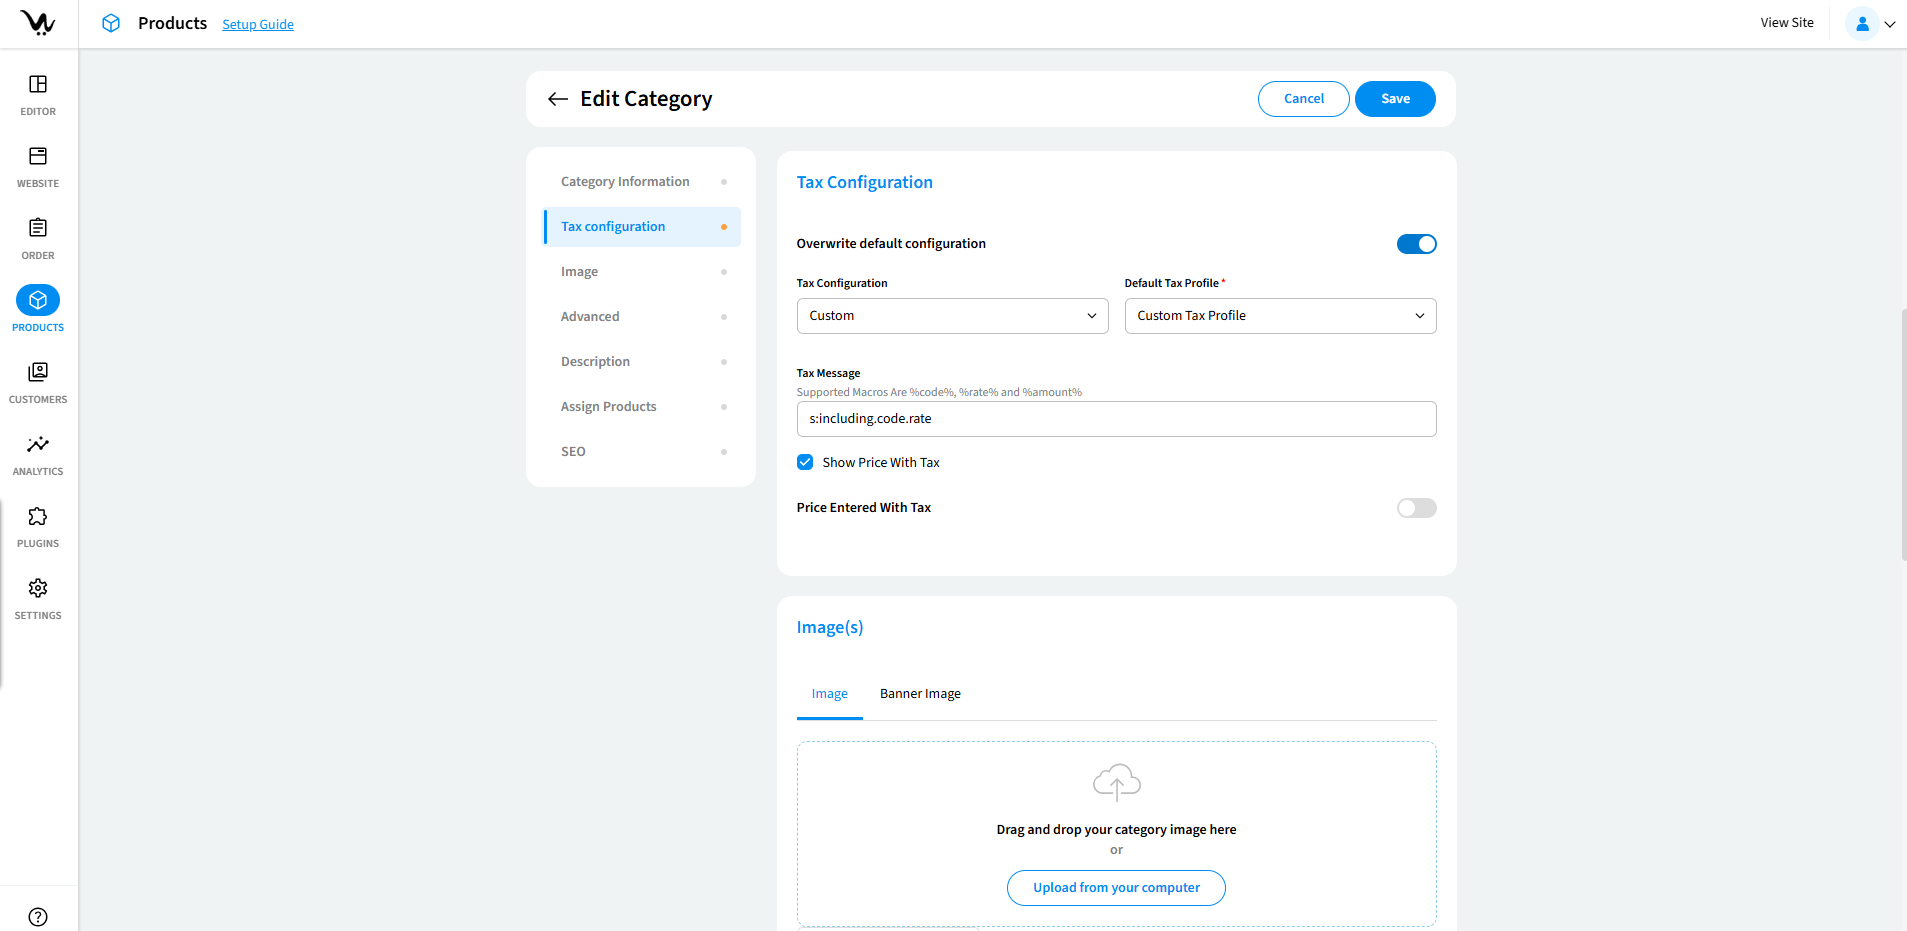Screen dimensions: 1907x931
Task: Open the user account menu dropdown
Action: [1870, 24]
